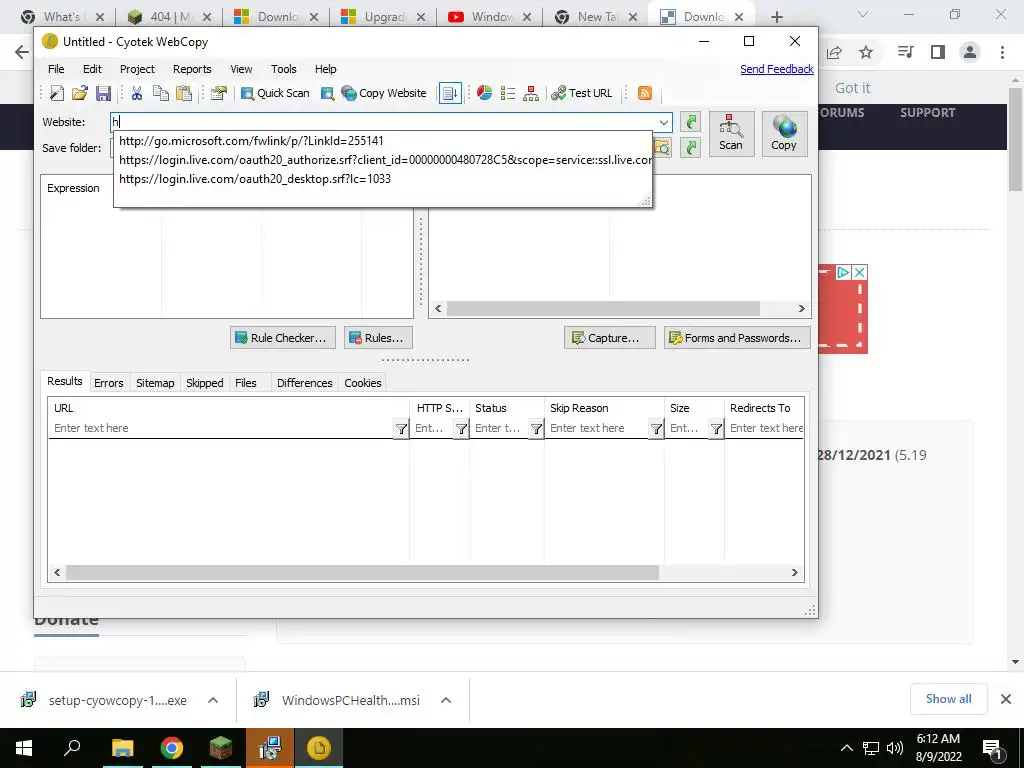This screenshot has width=1024, height=768.
Task: Click the scan icon next to Copy Website
Action: [327, 93]
